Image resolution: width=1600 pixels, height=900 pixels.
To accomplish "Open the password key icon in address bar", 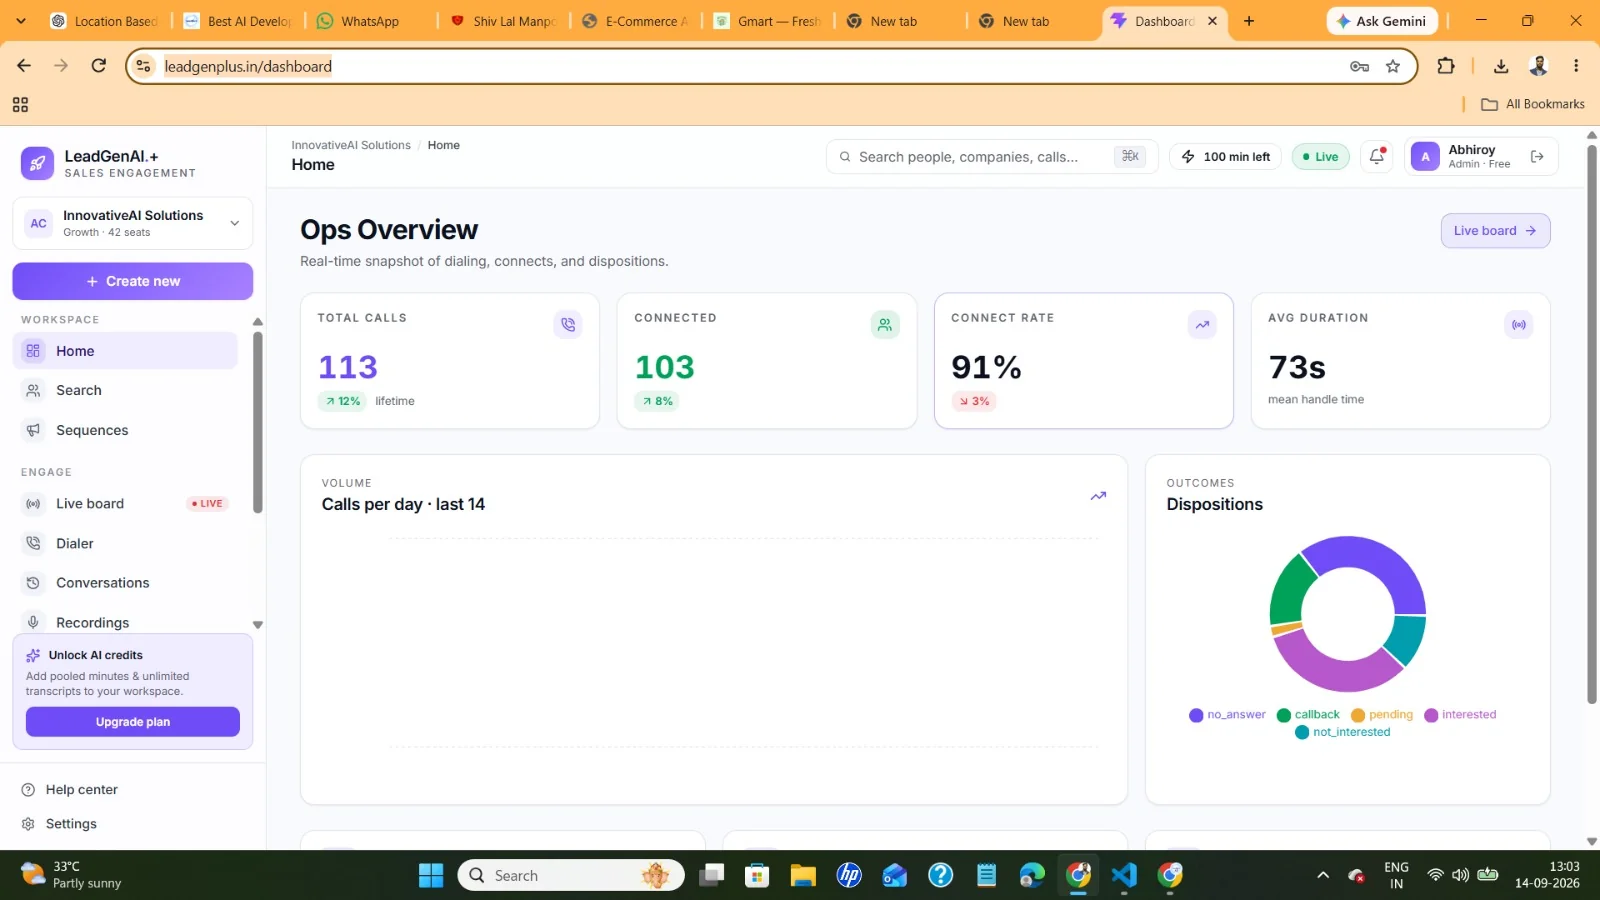I will tap(1359, 66).
